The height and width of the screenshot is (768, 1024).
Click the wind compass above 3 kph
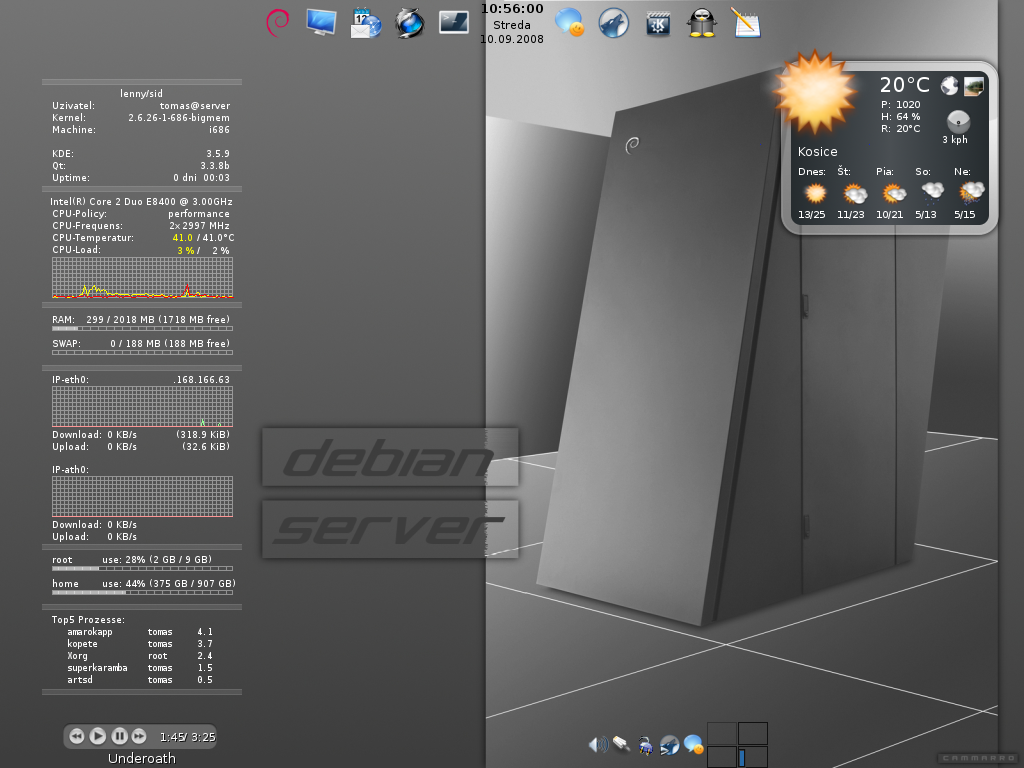958,121
